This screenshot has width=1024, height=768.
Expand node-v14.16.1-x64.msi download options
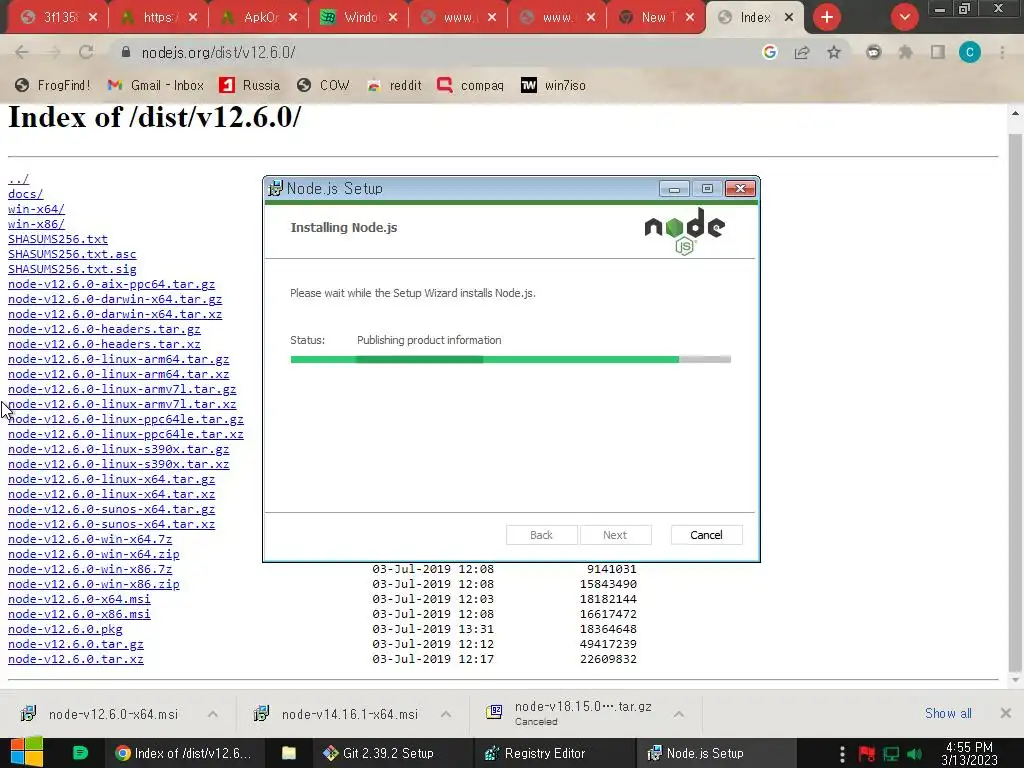click(446, 714)
